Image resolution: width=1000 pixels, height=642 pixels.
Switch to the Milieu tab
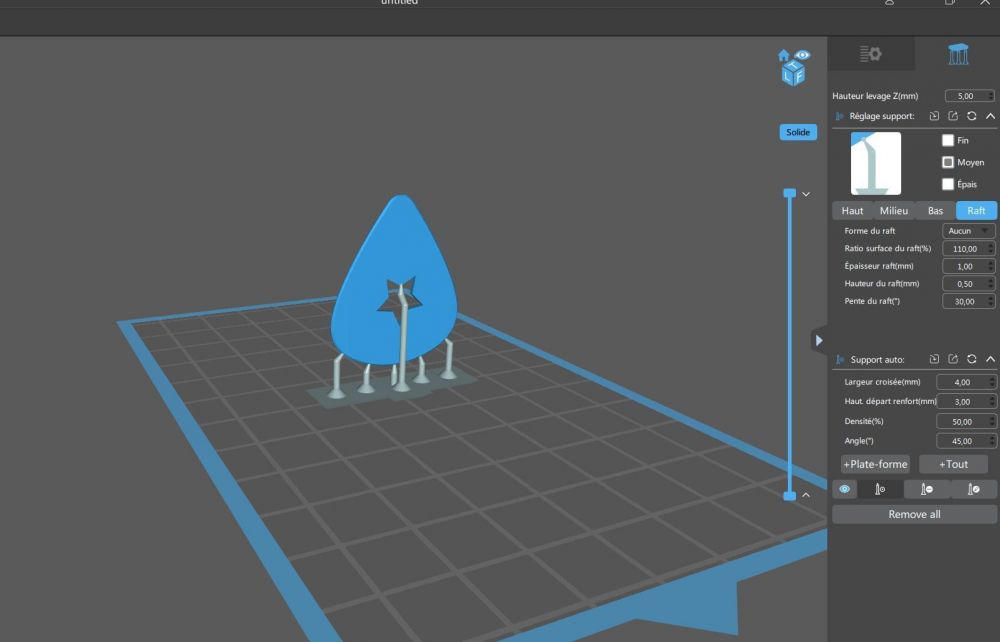point(893,210)
